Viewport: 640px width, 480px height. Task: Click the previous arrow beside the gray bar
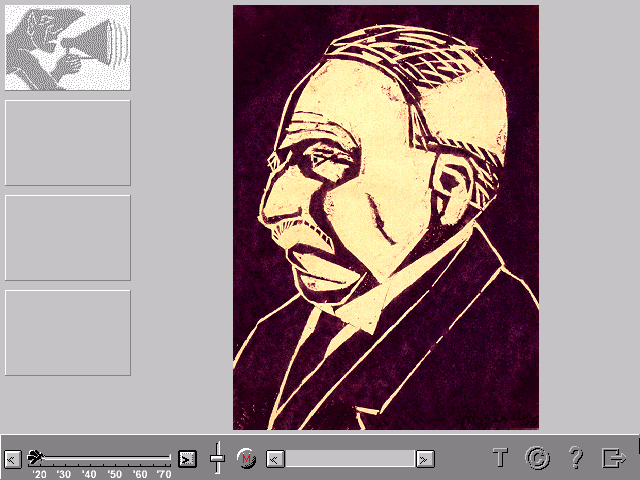(x=275, y=459)
